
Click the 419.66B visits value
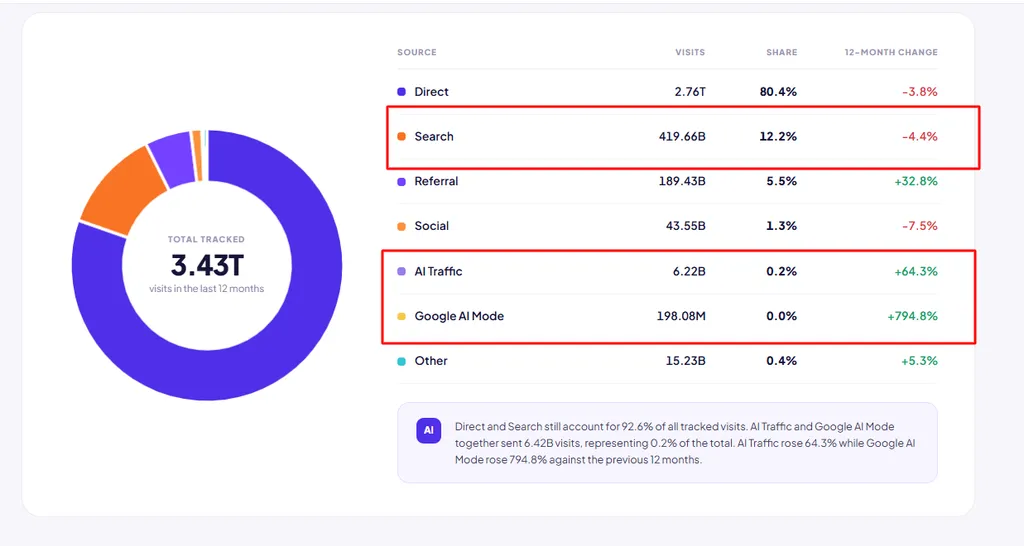682,136
